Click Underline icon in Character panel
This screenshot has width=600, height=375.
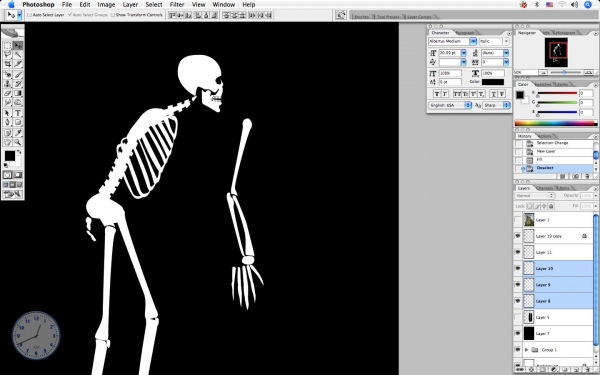[494, 94]
